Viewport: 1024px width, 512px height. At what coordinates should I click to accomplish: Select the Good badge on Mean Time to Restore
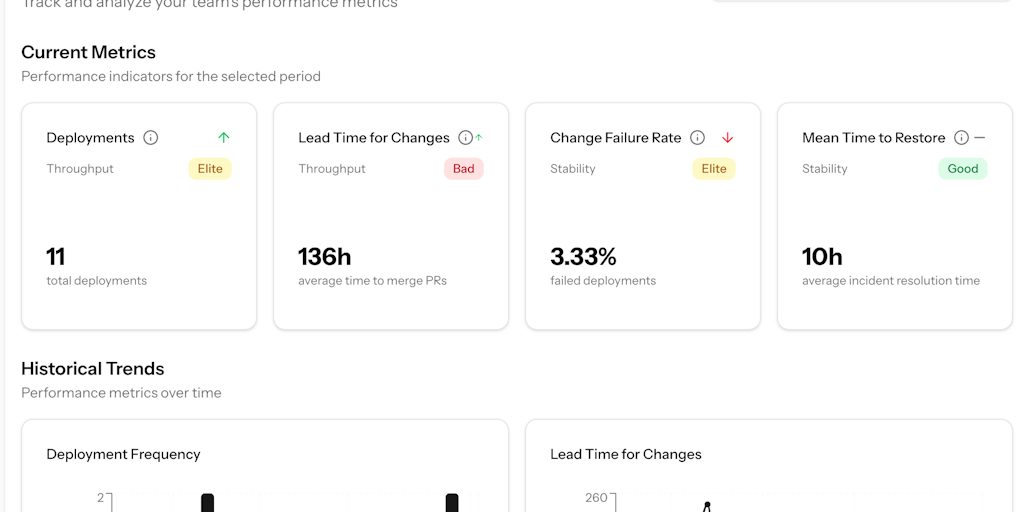click(x=962, y=169)
